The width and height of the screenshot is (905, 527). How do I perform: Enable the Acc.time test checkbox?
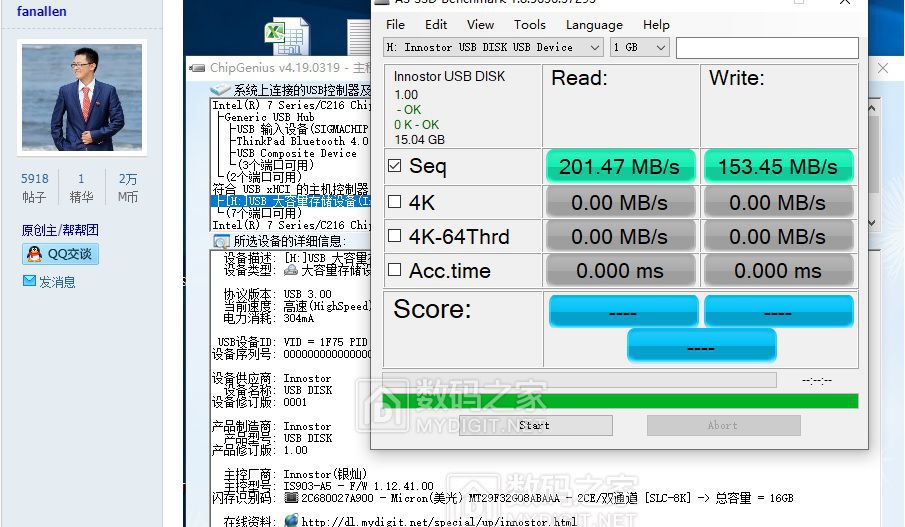(x=395, y=270)
